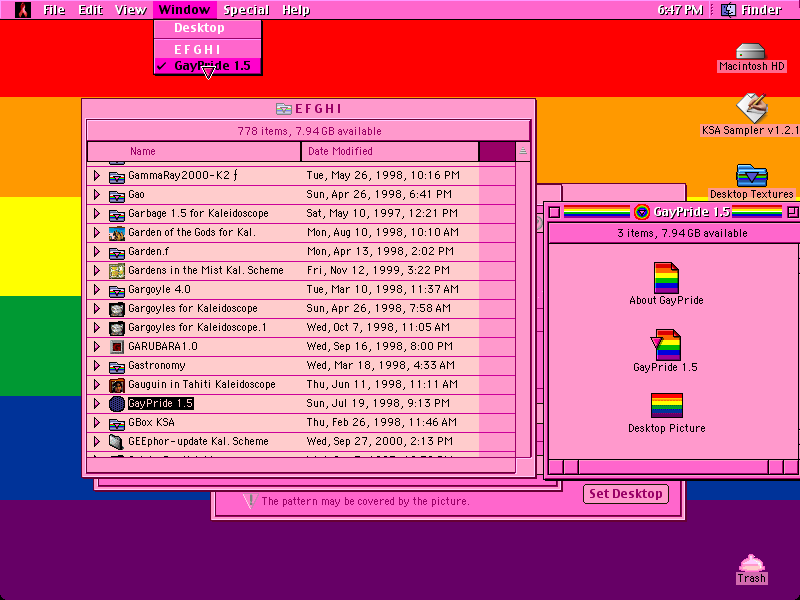
Task: Select the Gardens in the Mist Kal. Scheme name
Action: tap(206, 270)
